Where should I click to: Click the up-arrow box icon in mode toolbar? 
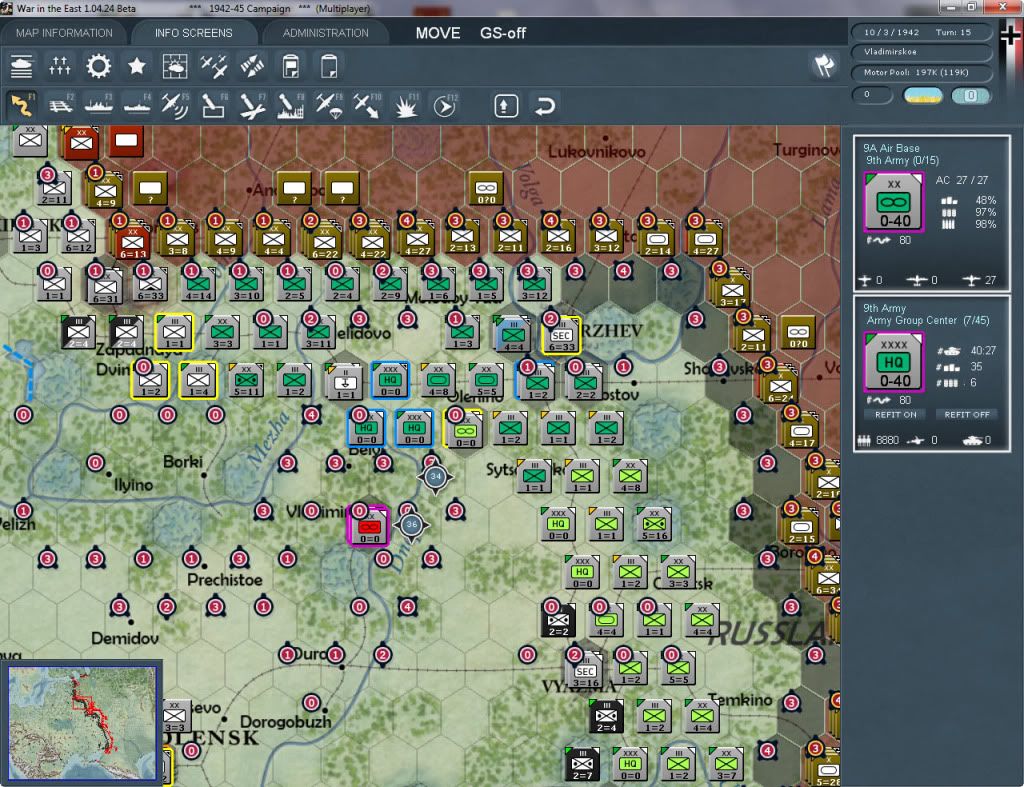506,106
